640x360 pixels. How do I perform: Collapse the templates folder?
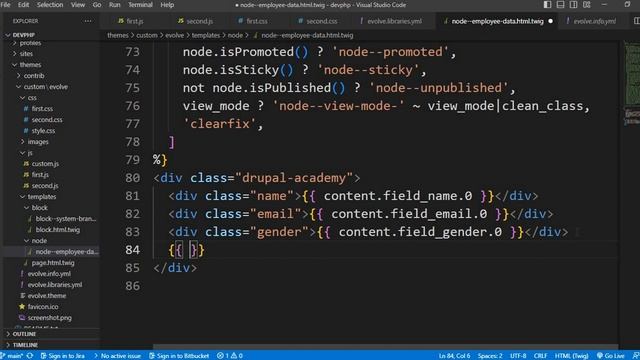[x=42, y=197]
